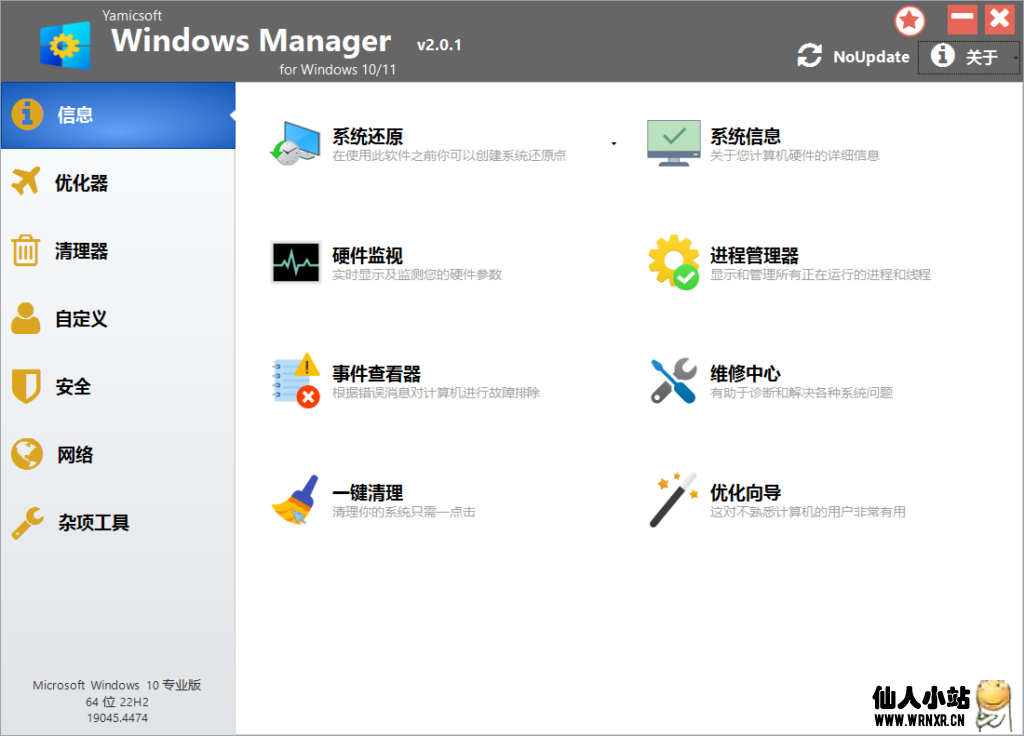Click the 优化器 airplane icon
Viewport: 1024px width, 736px height.
pos(26,182)
